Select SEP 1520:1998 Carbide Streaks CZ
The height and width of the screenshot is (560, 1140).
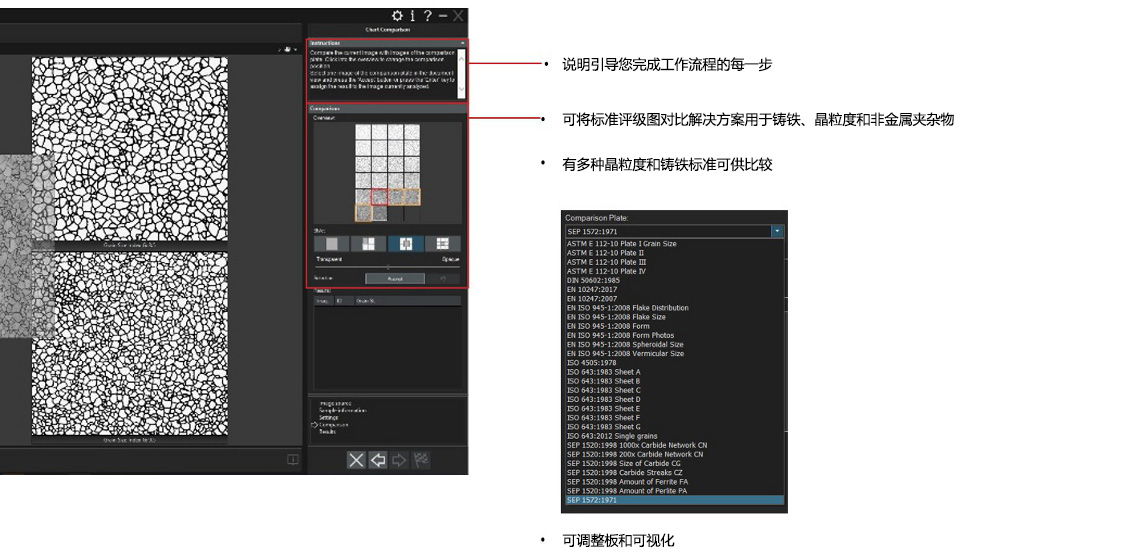point(625,472)
